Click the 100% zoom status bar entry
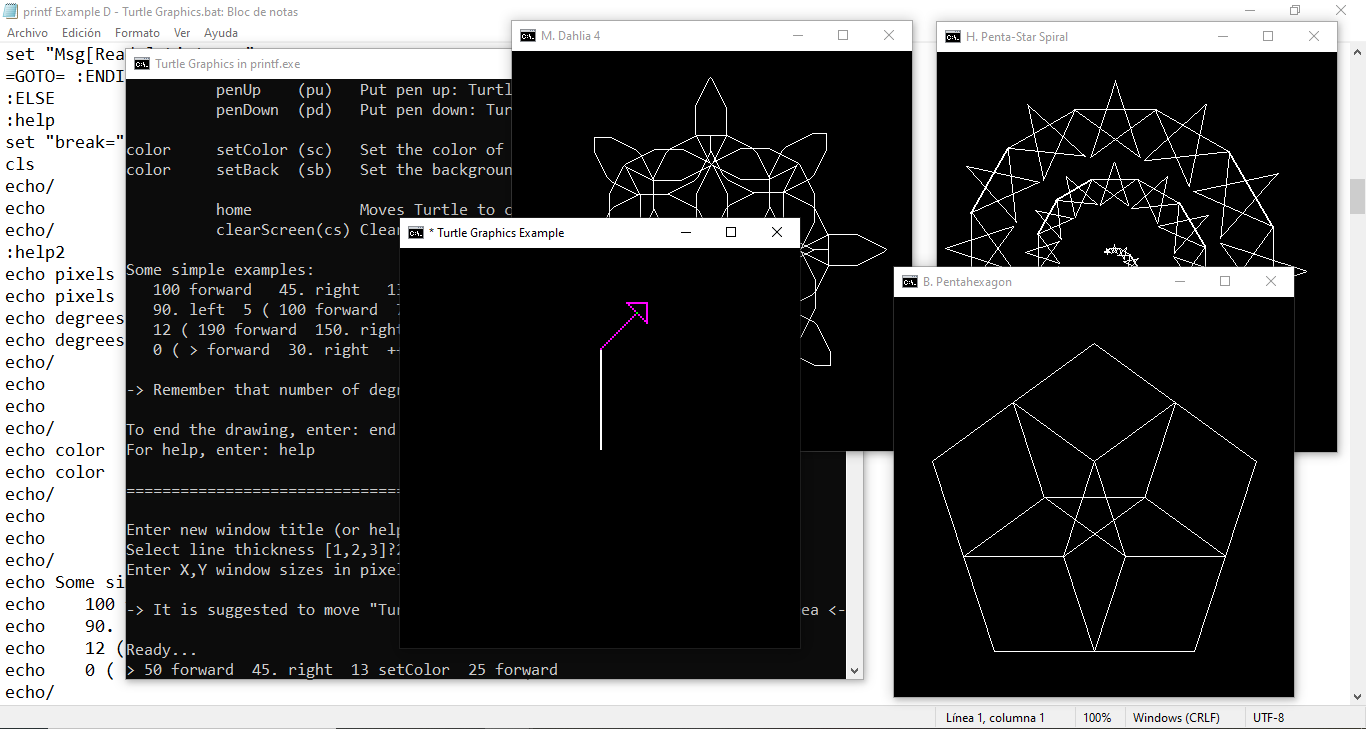 point(1097,717)
